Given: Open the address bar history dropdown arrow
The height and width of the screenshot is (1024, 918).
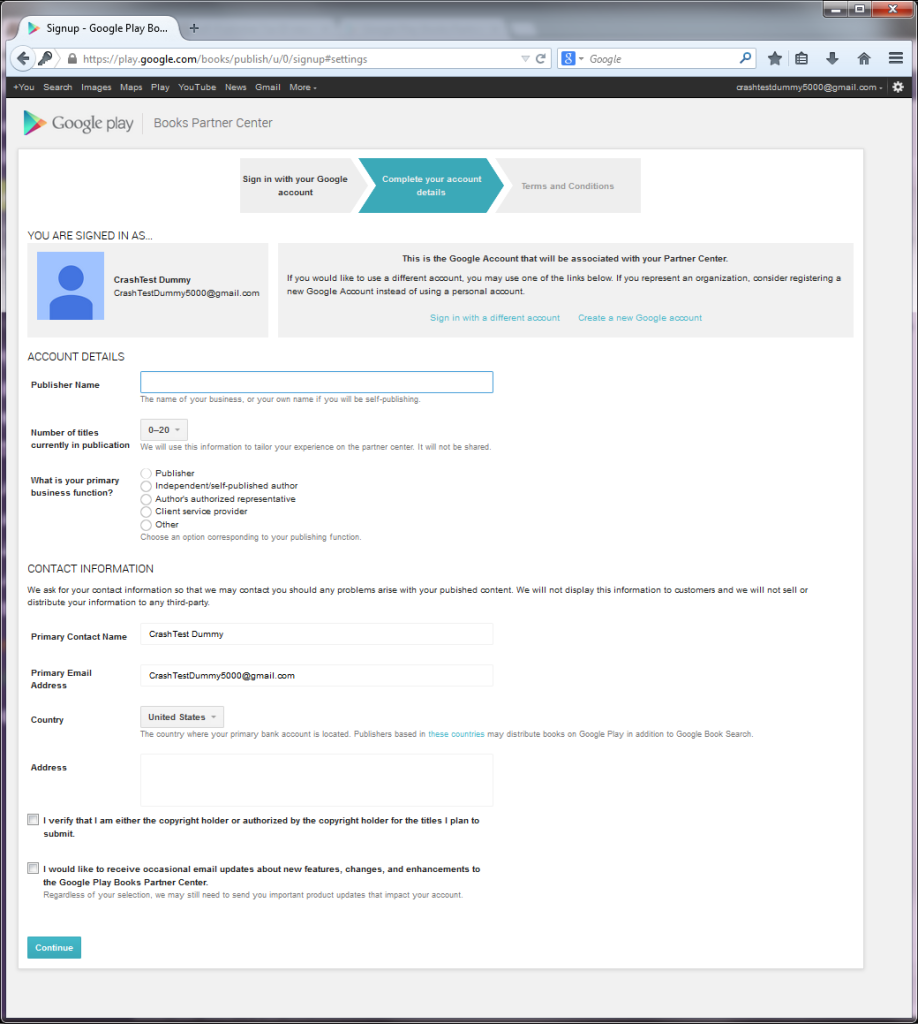Looking at the screenshot, I should click(525, 59).
